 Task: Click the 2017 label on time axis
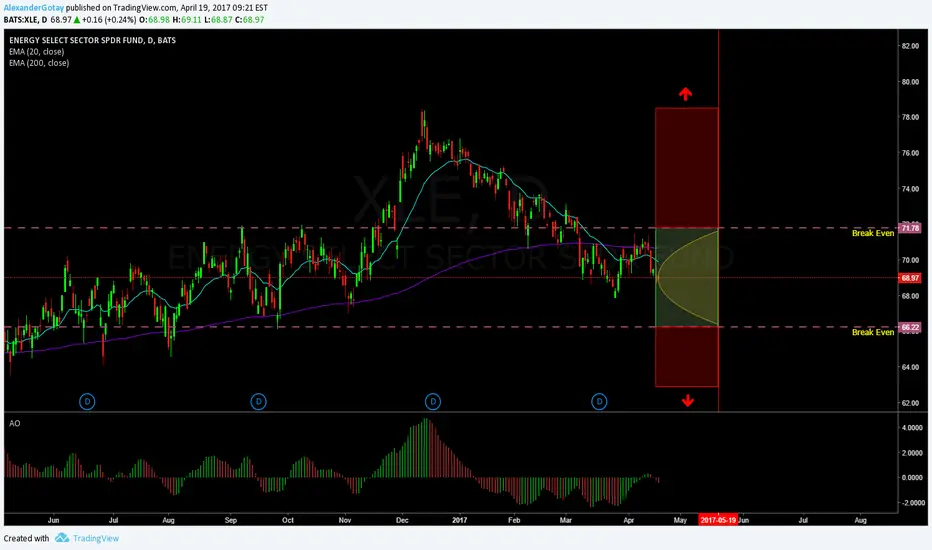tap(459, 520)
